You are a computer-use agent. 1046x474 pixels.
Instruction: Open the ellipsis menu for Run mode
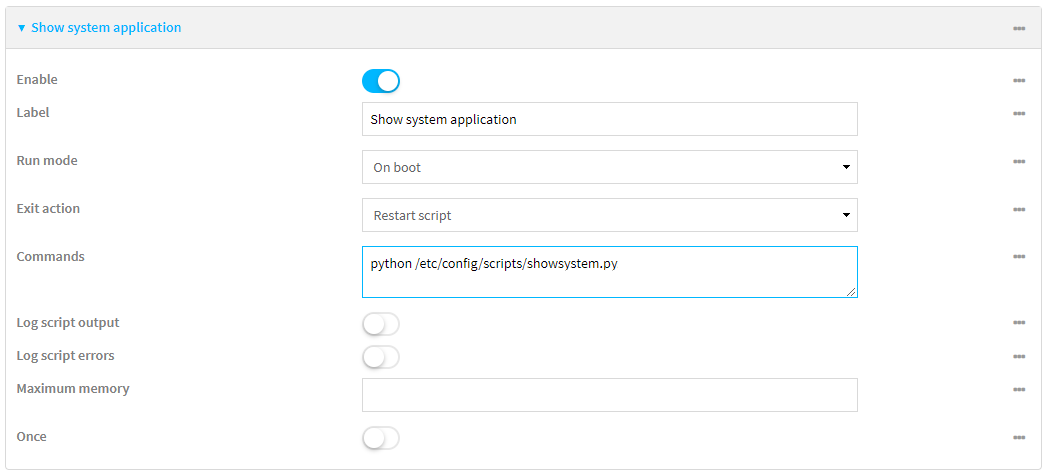[1019, 162]
